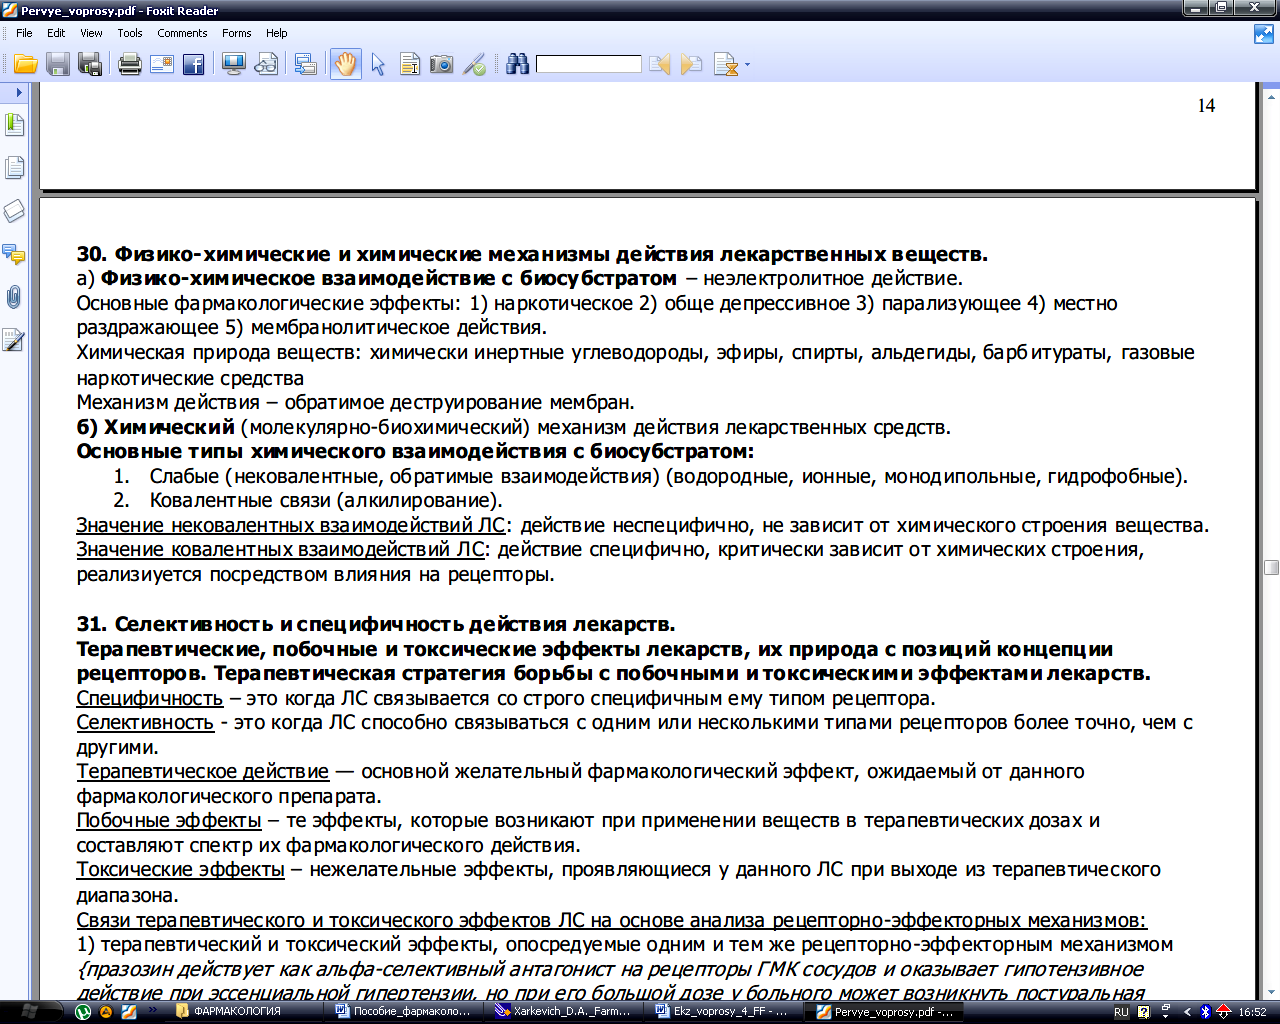Select the arrow Select Annotation tool
This screenshot has height=1024, width=1280.
tap(378, 65)
